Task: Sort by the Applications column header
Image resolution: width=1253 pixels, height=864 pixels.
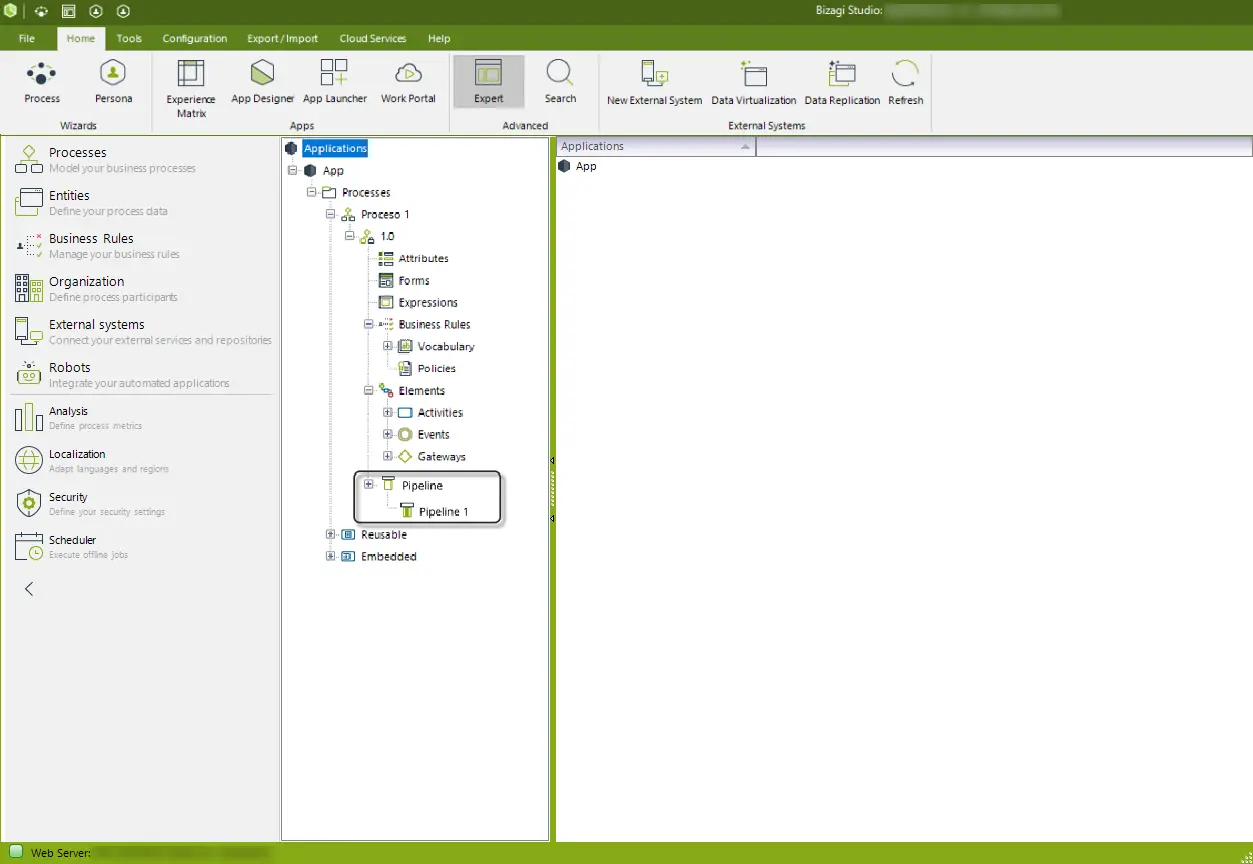Action: point(656,146)
